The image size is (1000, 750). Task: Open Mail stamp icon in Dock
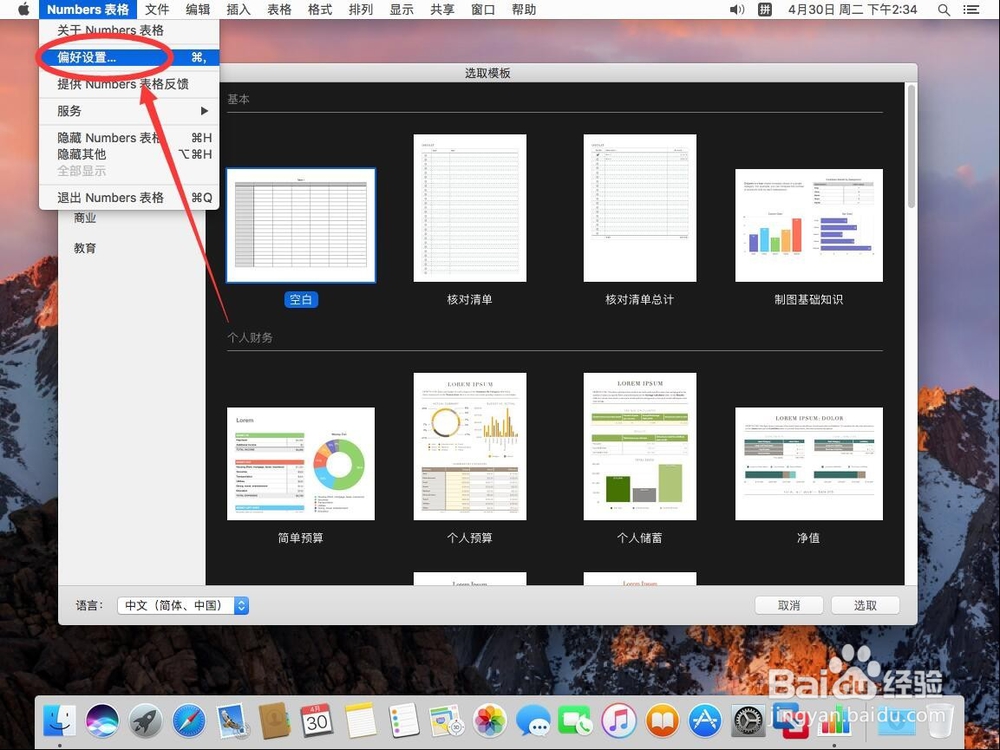point(232,721)
